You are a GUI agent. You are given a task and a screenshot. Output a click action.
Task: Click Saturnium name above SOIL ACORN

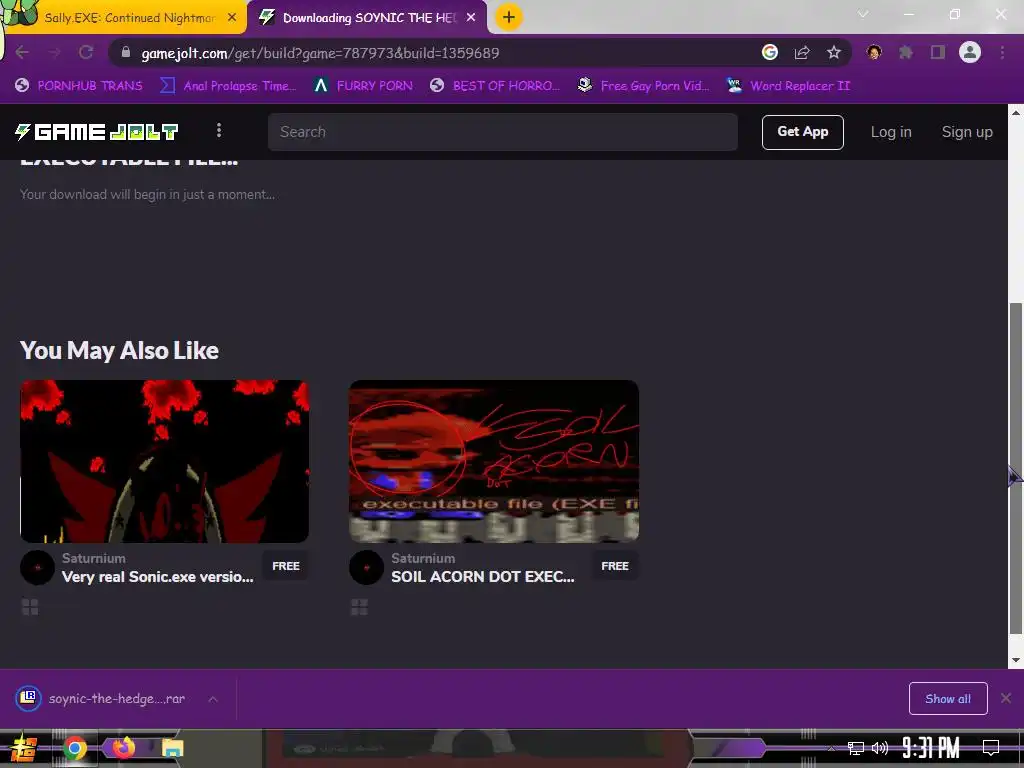423,558
